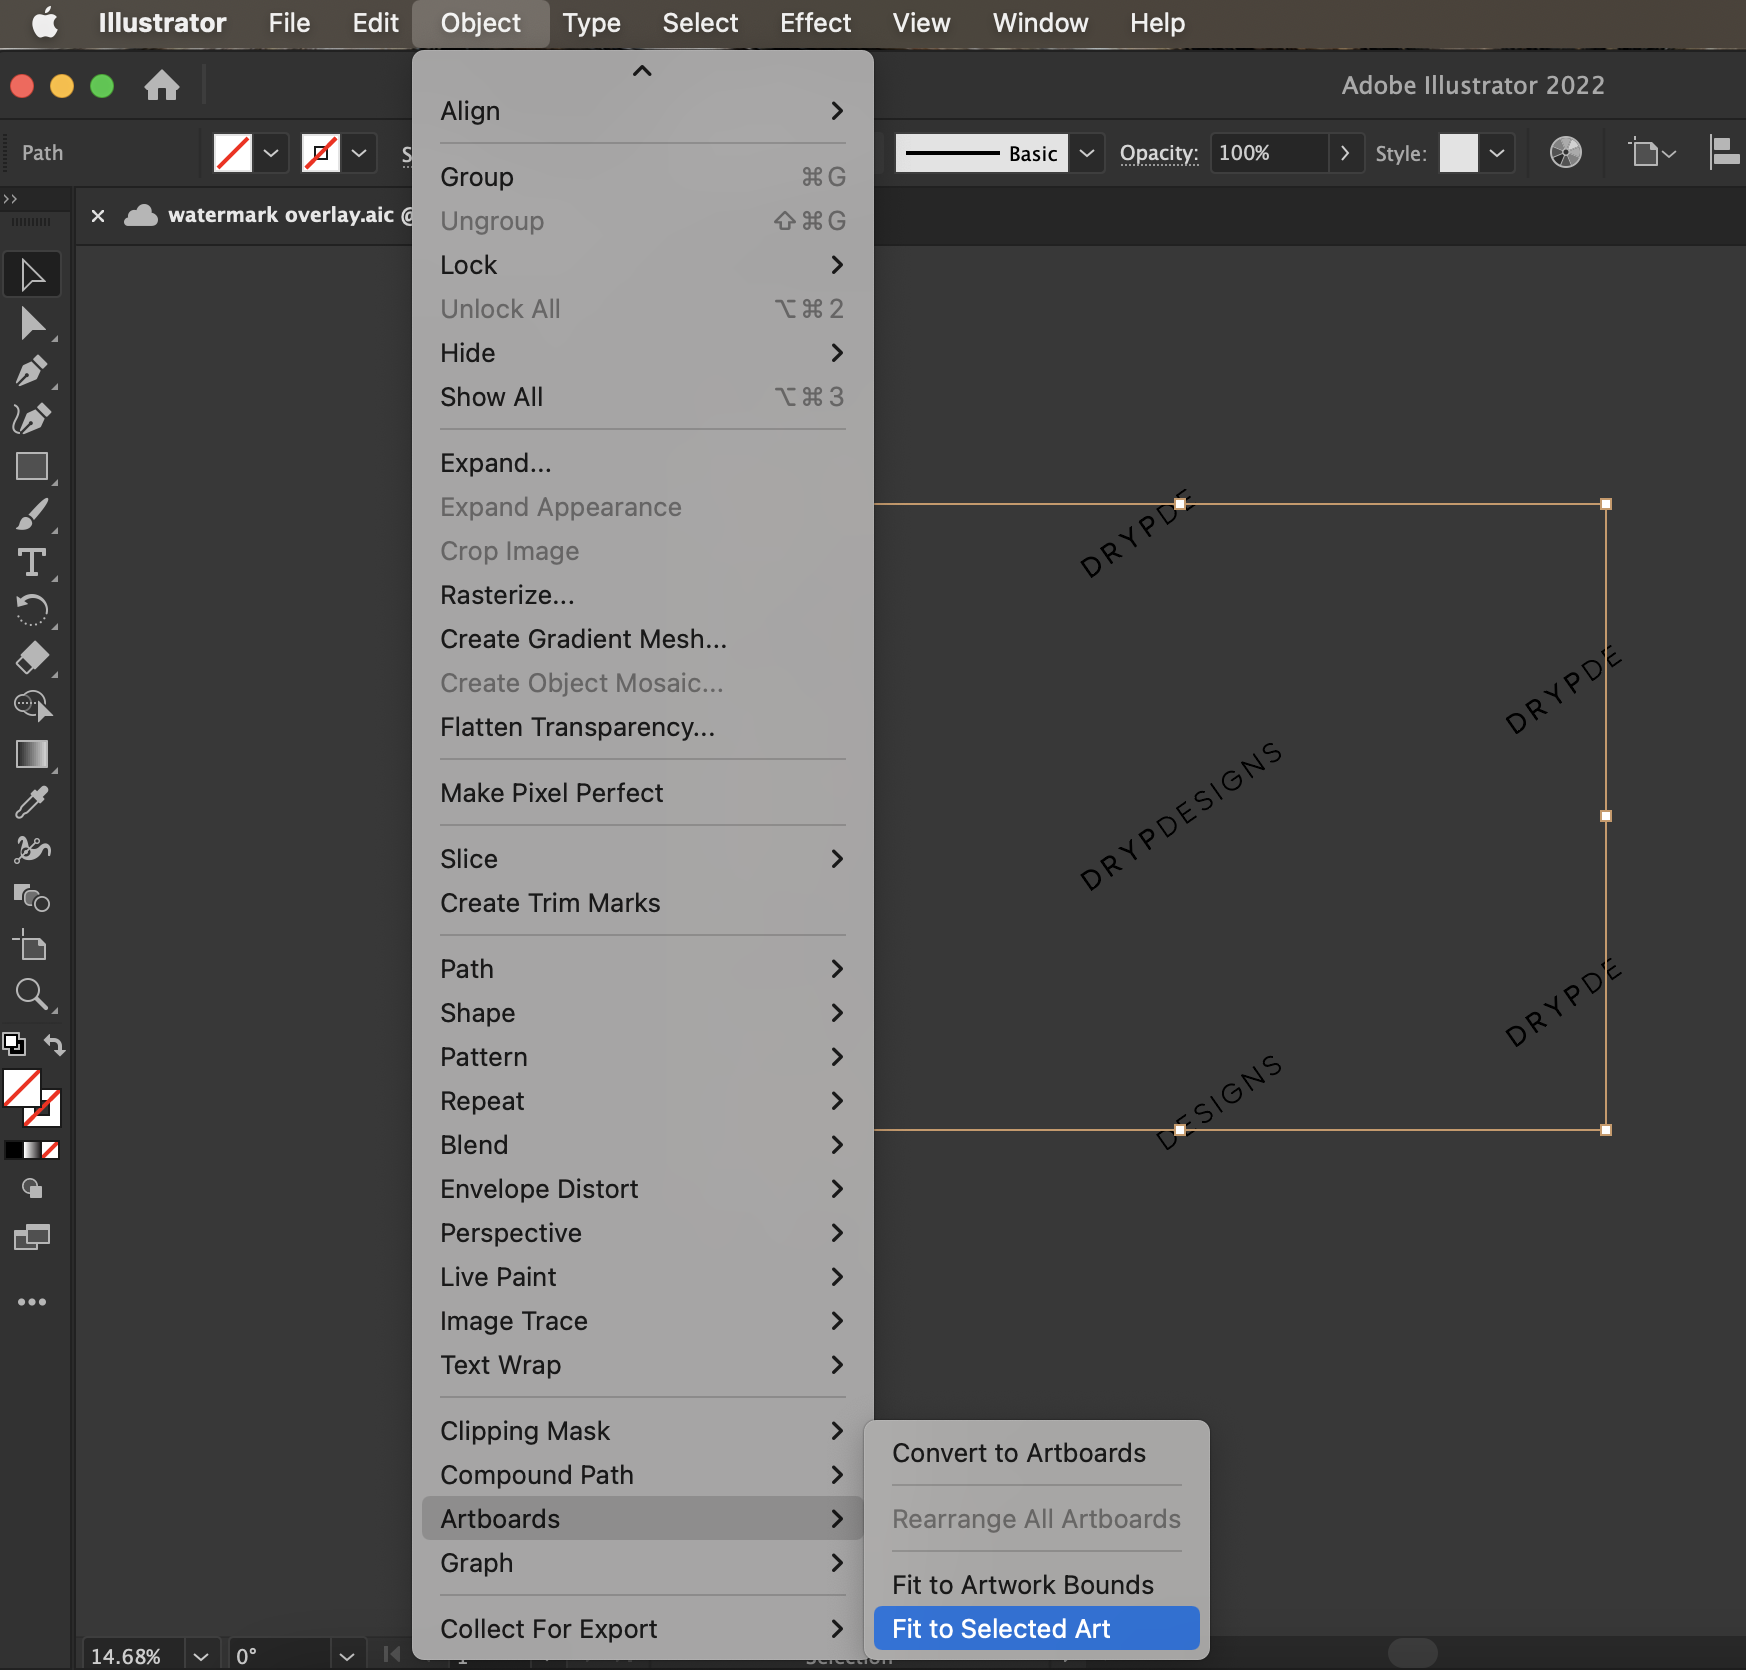Select the Shape Builder tool

click(32, 706)
